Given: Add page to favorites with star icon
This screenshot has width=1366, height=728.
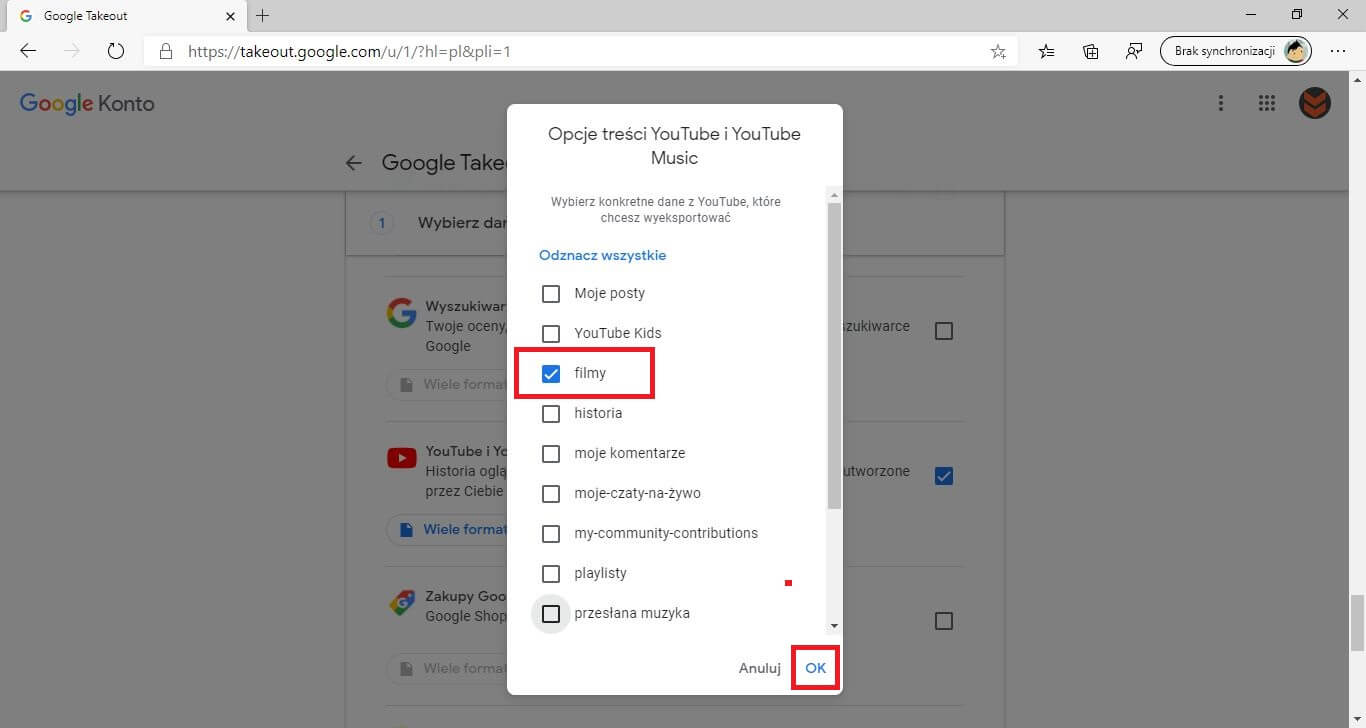Looking at the screenshot, I should tap(998, 52).
